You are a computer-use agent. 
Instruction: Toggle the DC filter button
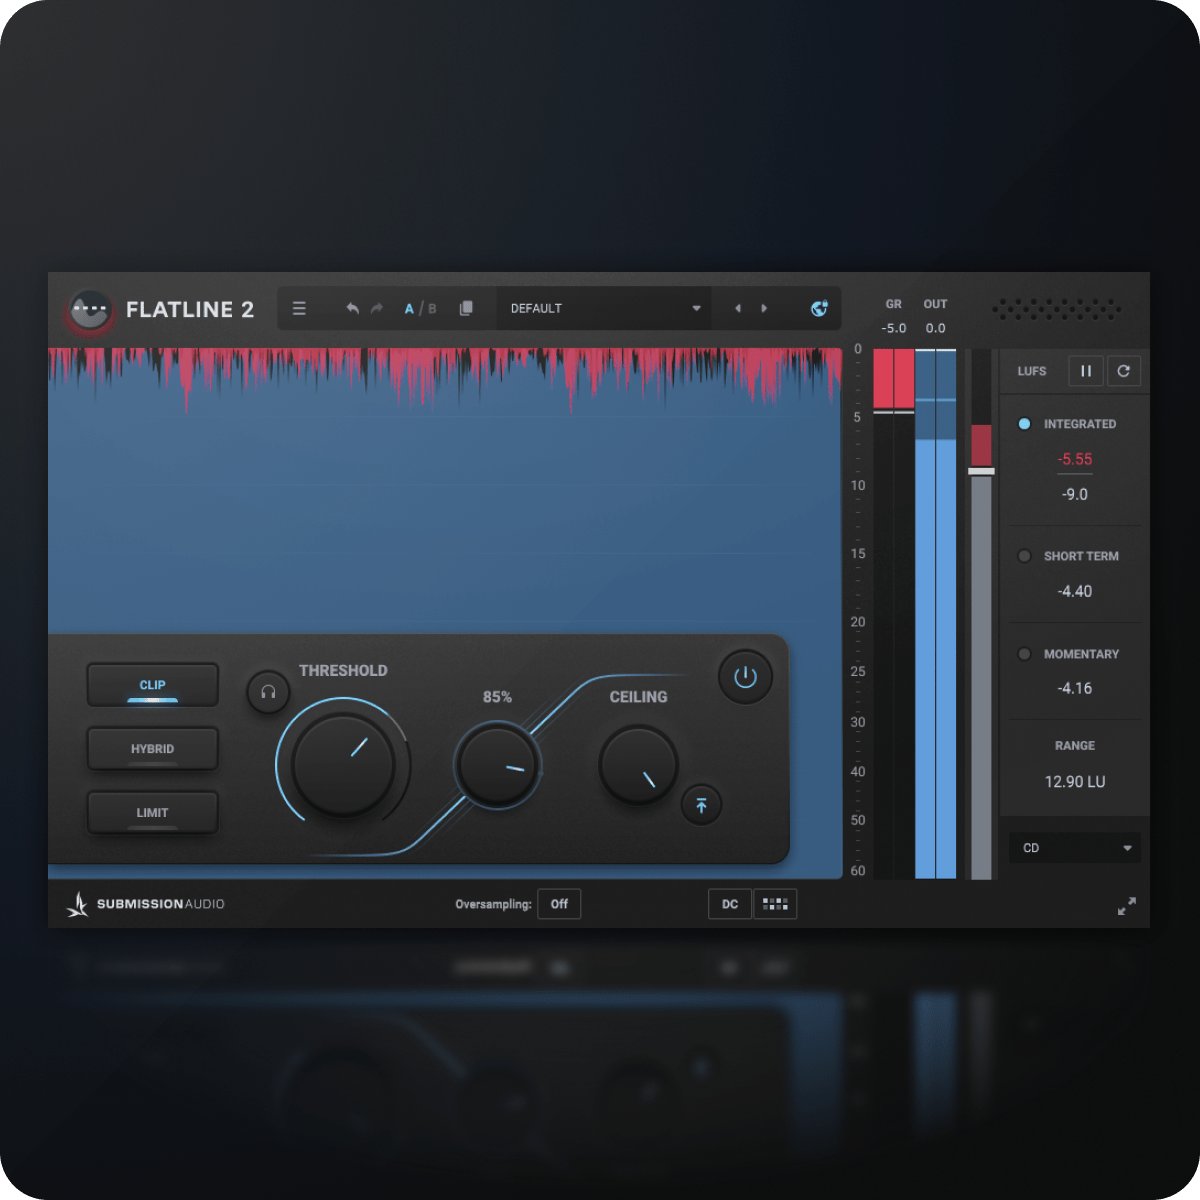pyautogui.click(x=730, y=904)
